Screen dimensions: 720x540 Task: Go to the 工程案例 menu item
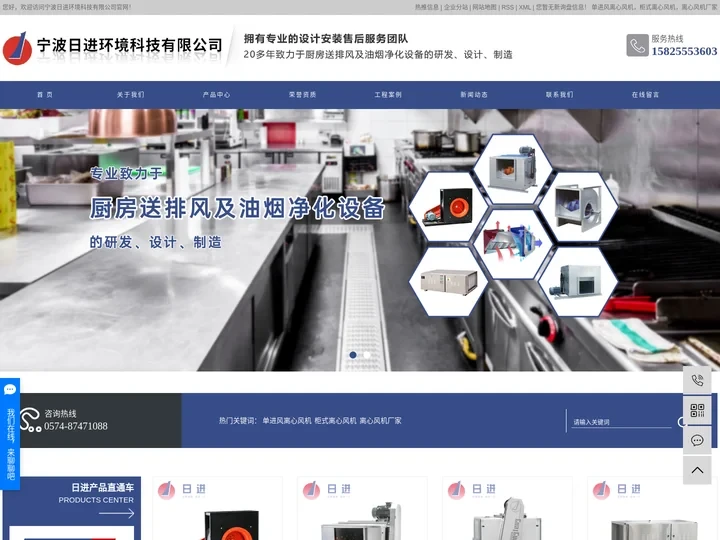pos(388,95)
